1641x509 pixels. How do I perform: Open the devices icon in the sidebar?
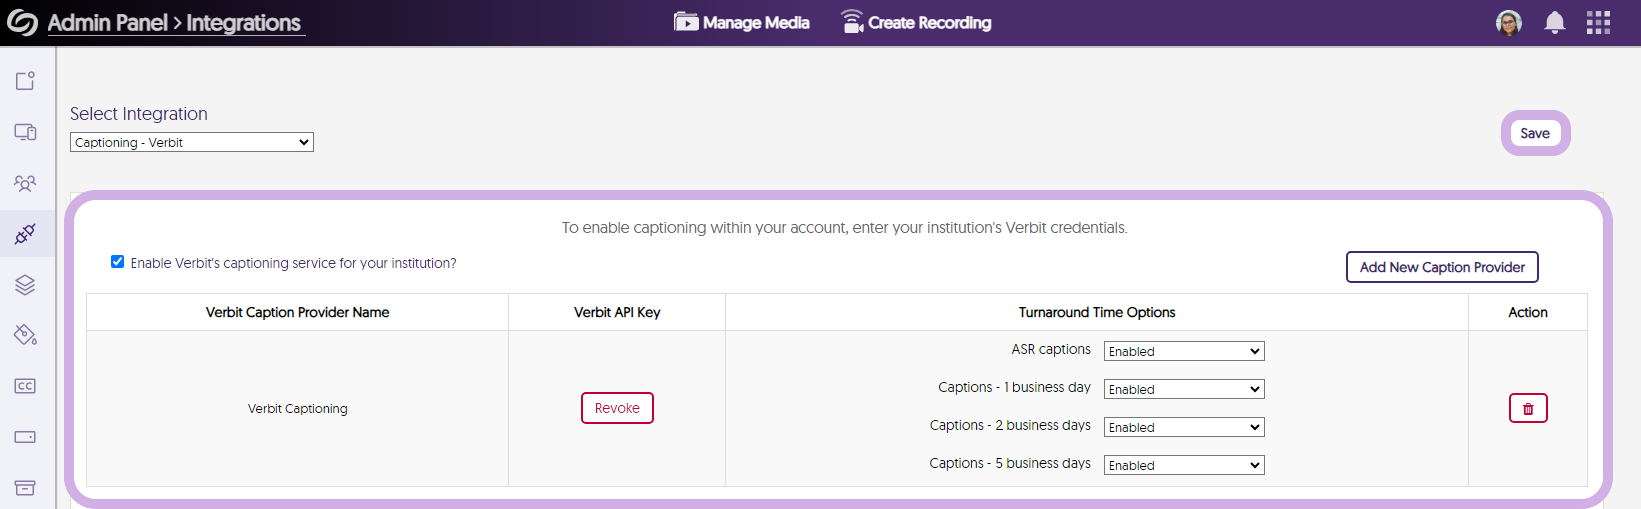point(25,132)
